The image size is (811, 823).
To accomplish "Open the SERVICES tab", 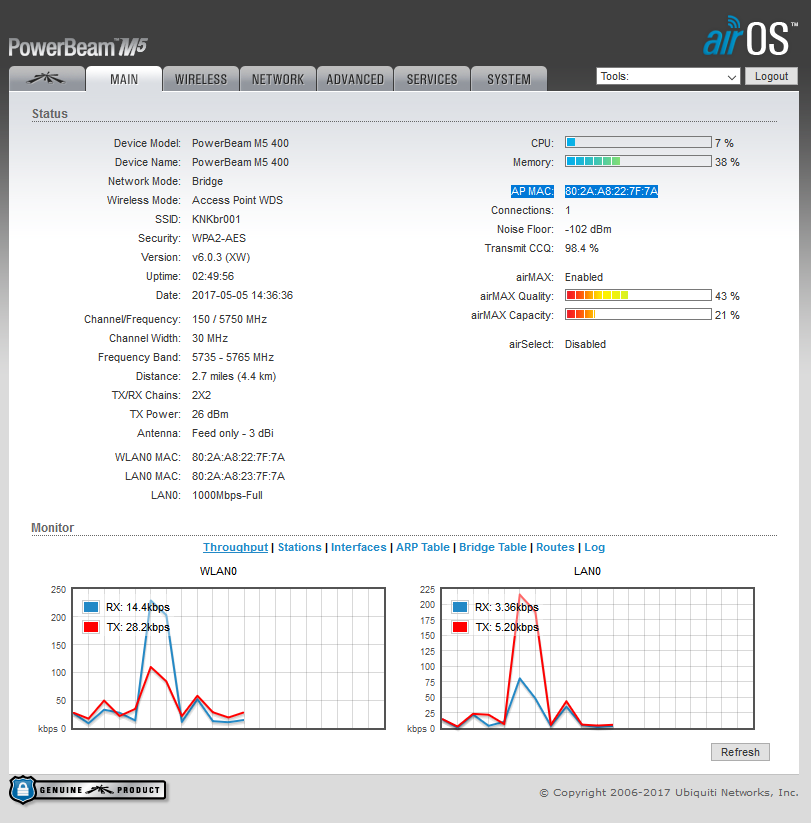I will (x=431, y=79).
